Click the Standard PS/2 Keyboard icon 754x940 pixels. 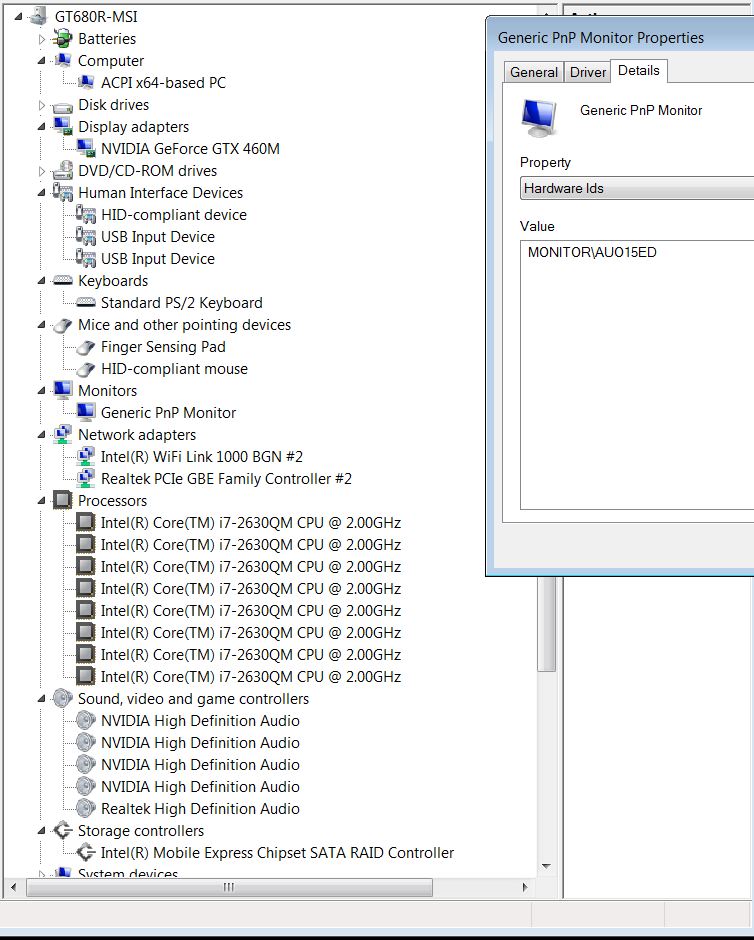85,303
